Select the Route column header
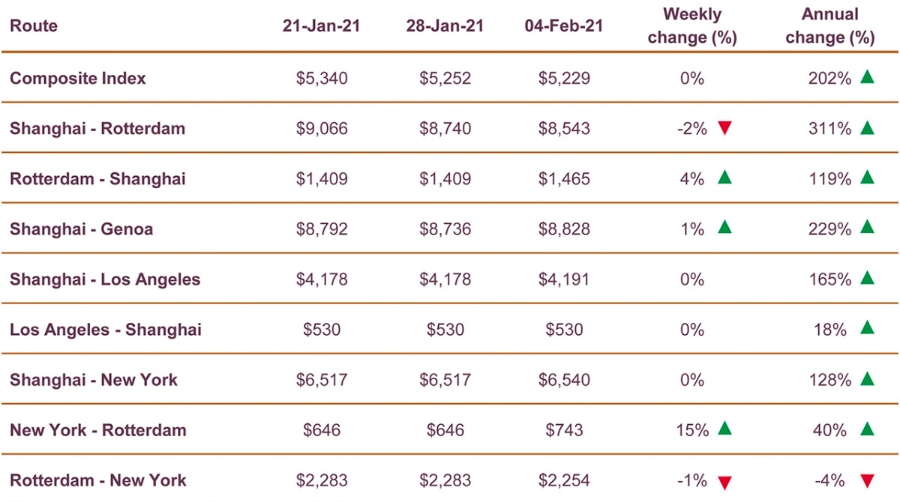Viewport: 900px width, 502px height. (33, 26)
